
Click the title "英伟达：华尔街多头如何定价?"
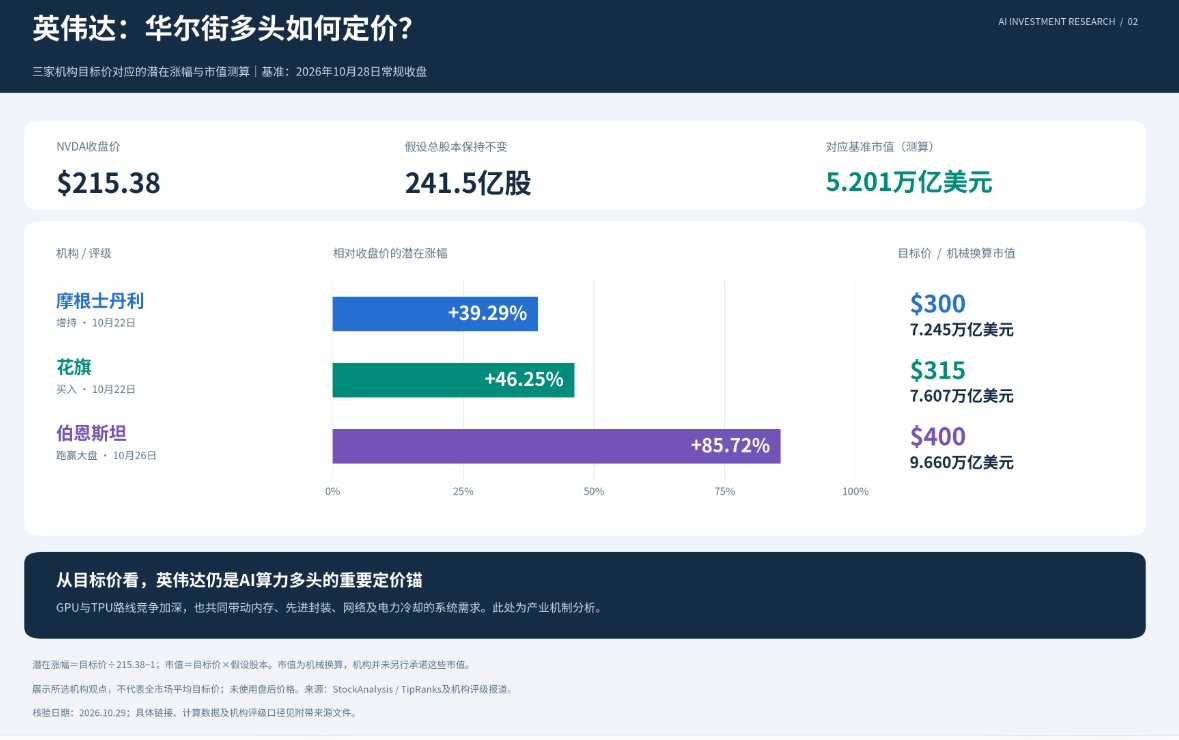(x=223, y=29)
